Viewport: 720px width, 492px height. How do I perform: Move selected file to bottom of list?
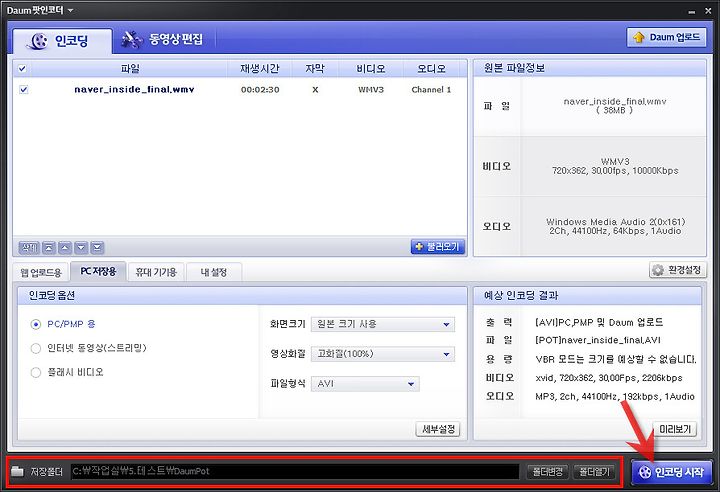coord(97,248)
